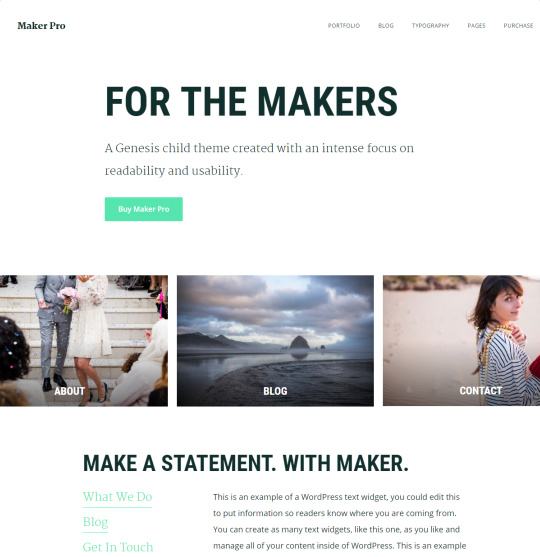The width and height of the screenshot is (540, 557).
Task: Open the photo of woman in striped shirt
Action: (x=461, y=340)
